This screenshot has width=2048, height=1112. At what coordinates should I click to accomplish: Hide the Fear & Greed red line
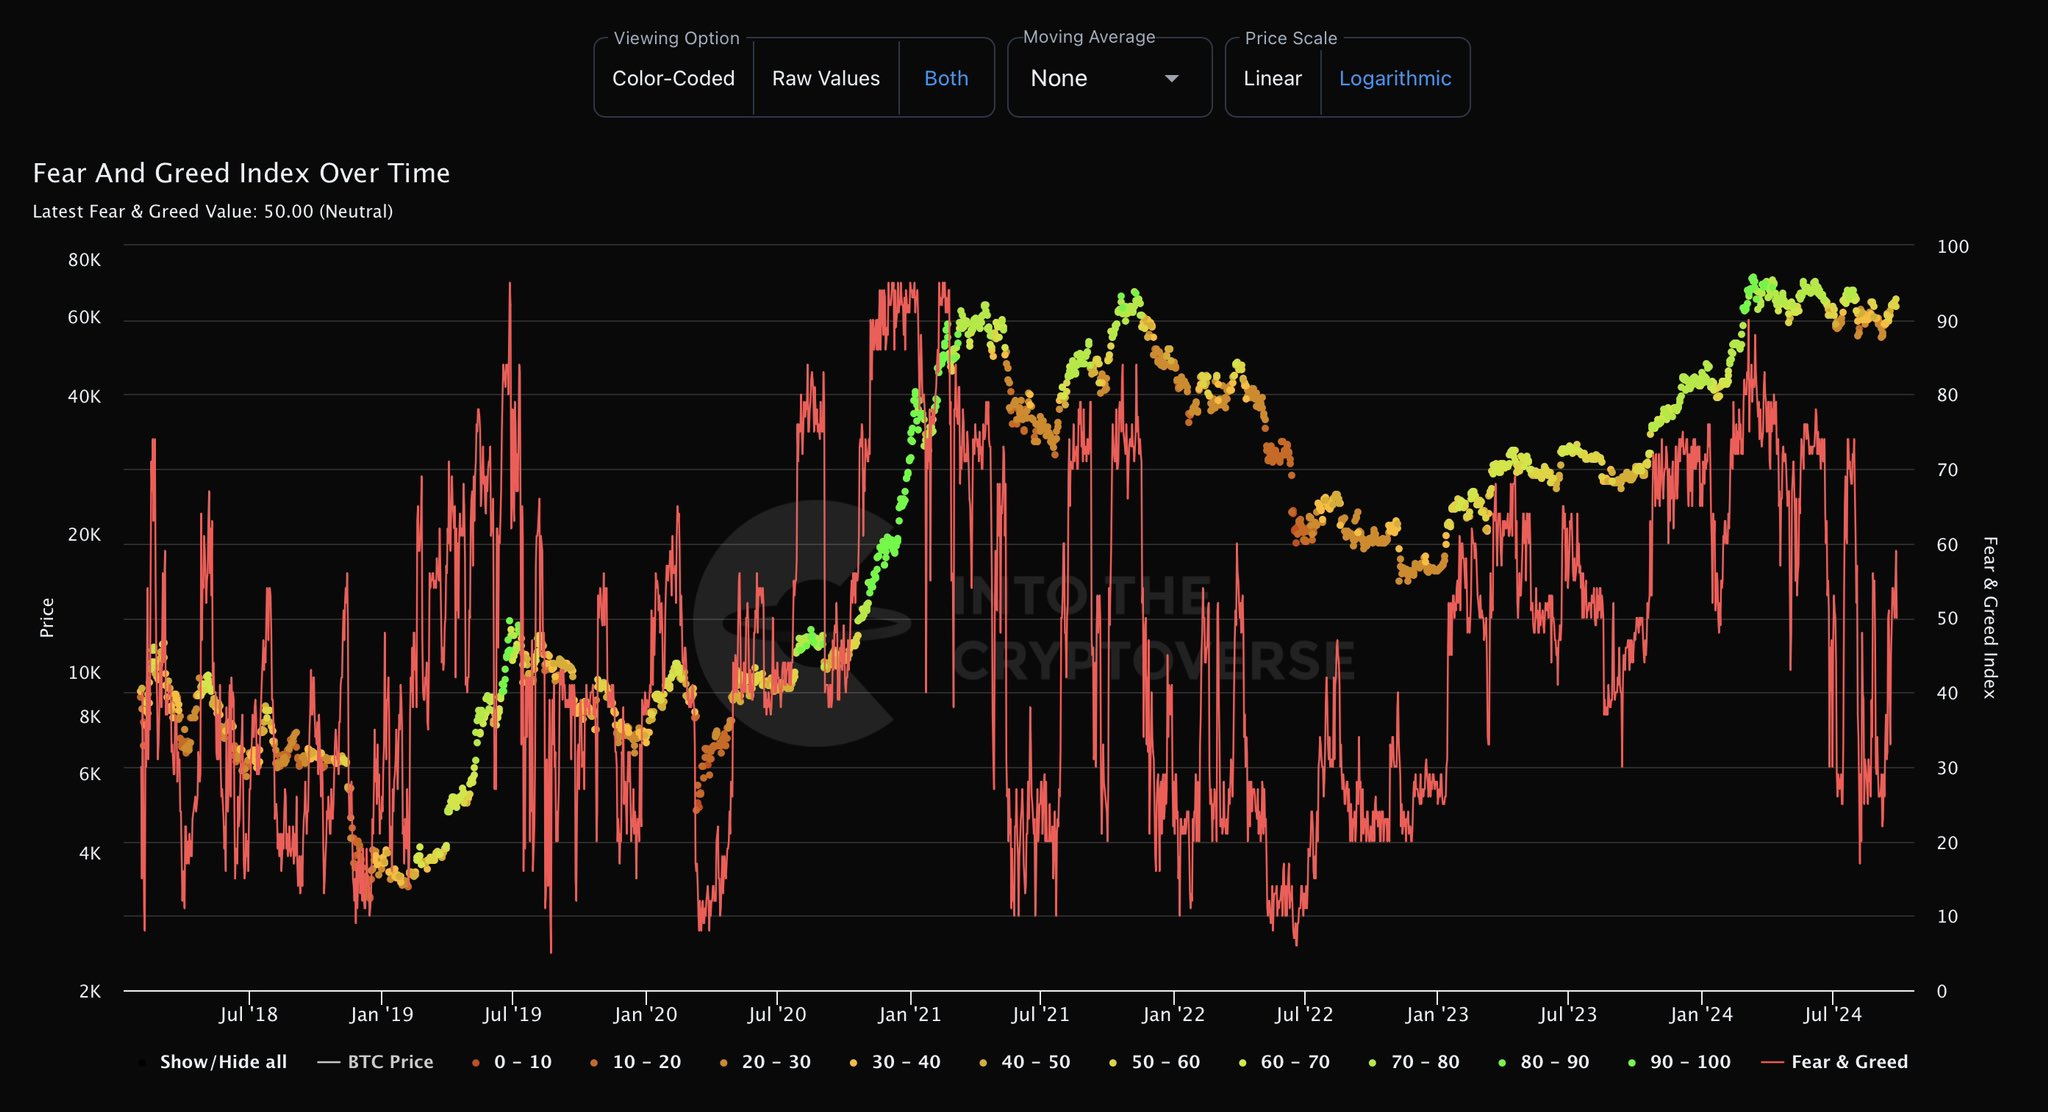click(1848, 1062)
